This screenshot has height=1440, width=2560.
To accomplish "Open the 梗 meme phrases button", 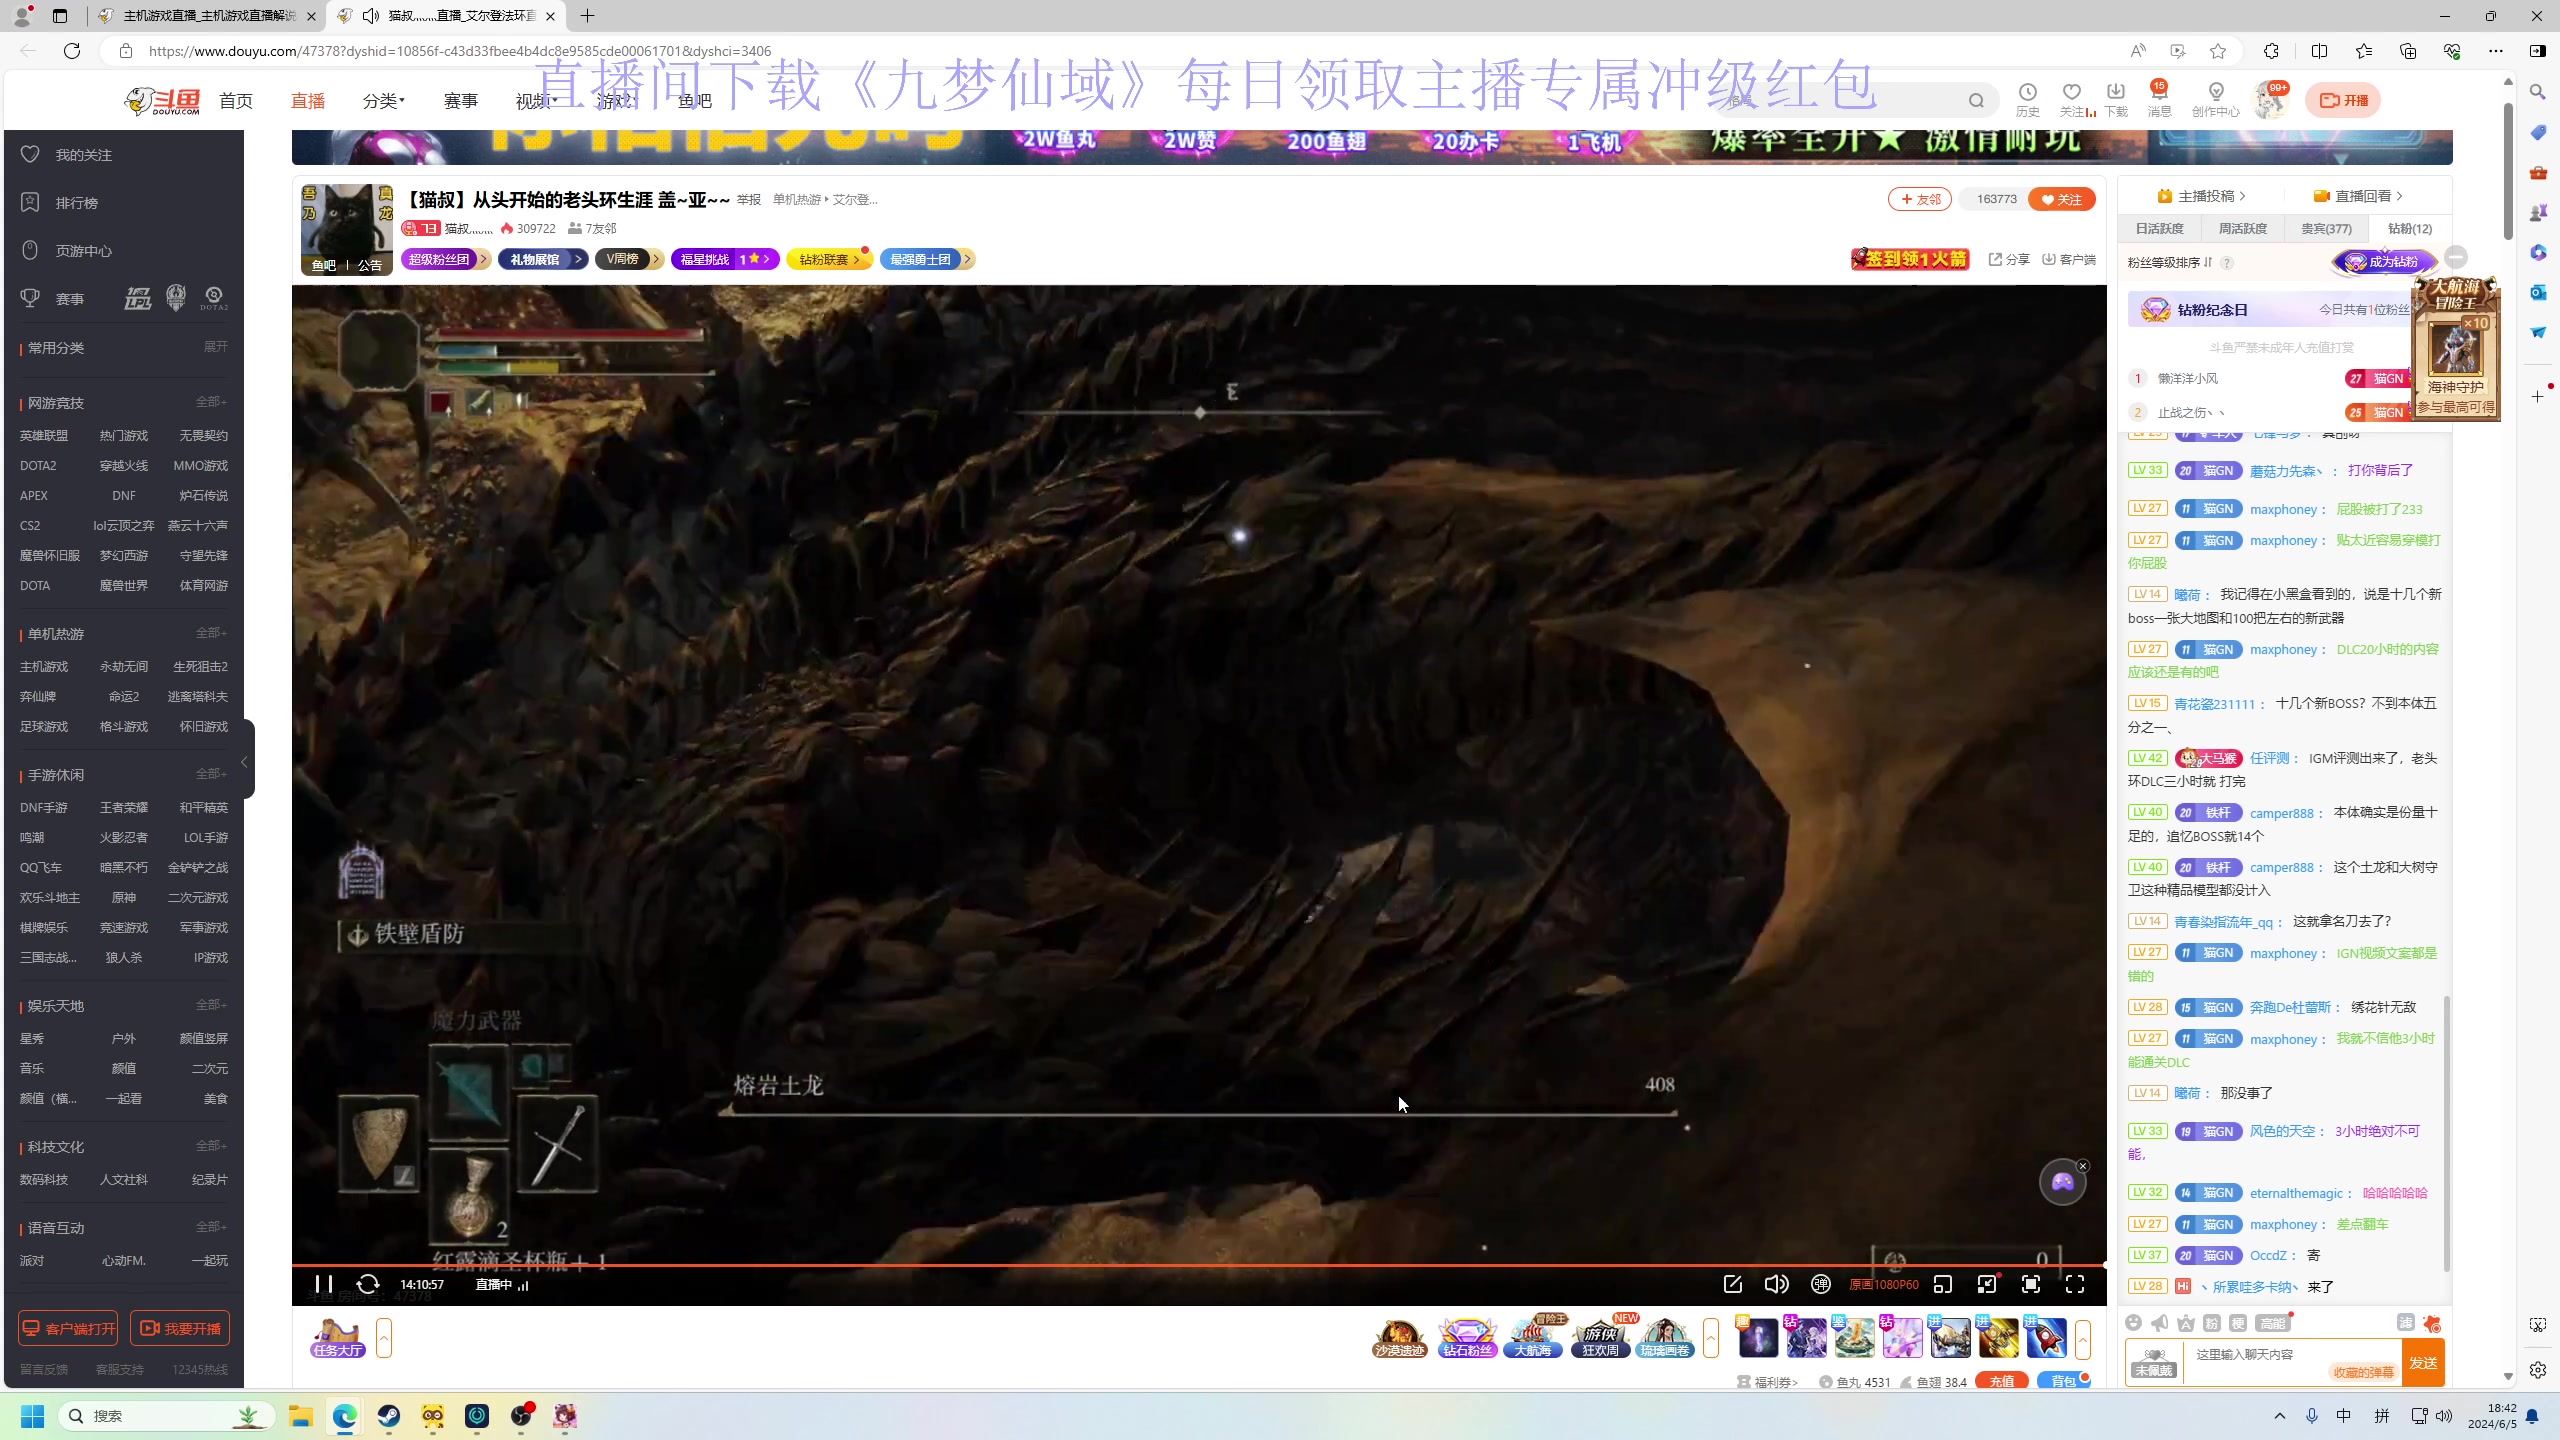I will (2238, 1323).
